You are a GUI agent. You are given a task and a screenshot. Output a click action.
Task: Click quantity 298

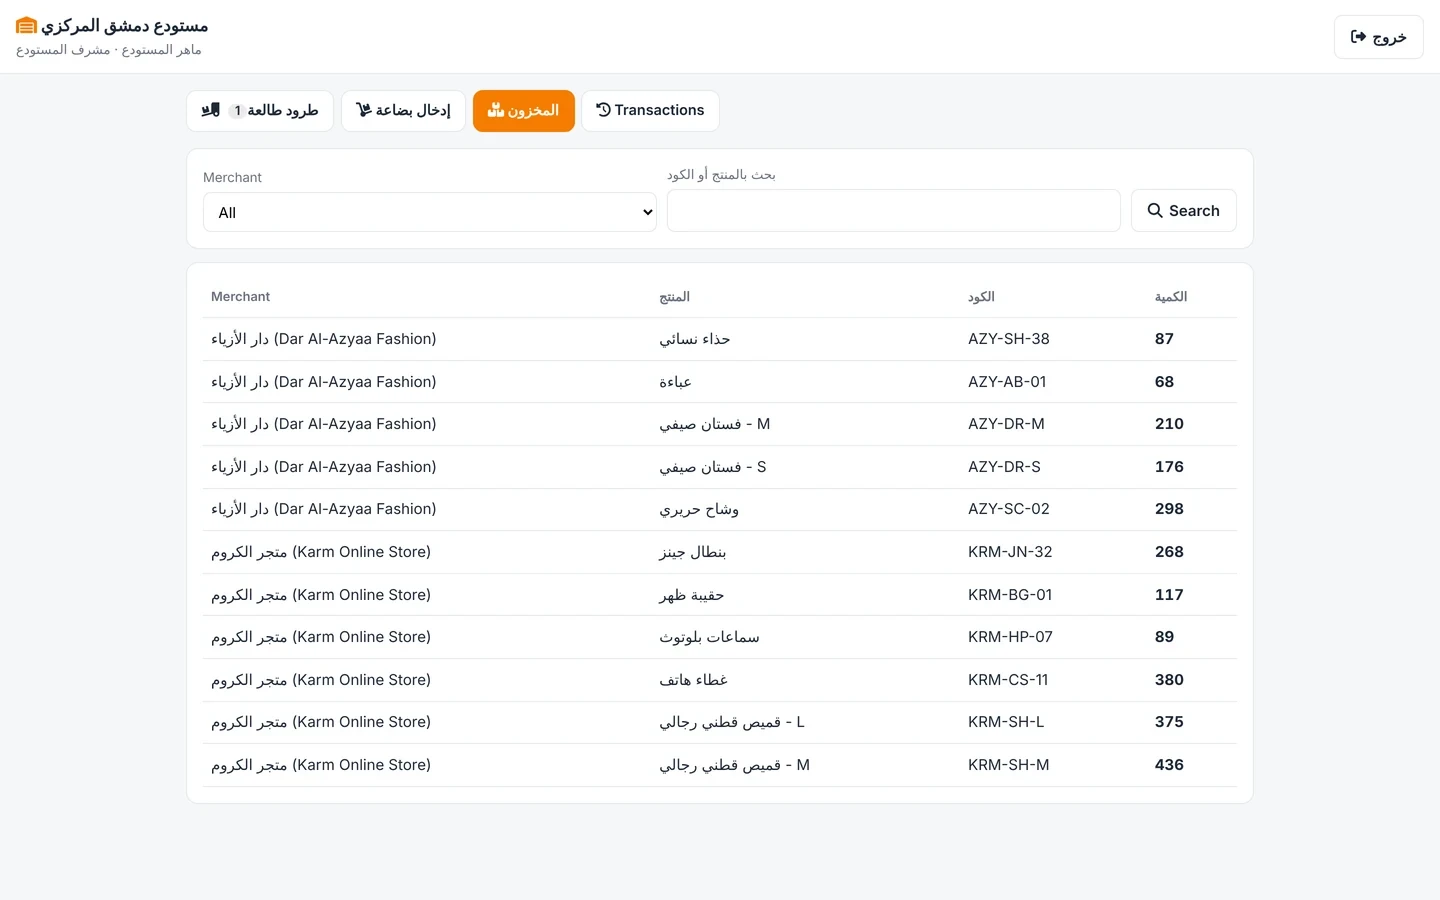click(1169, 509)
